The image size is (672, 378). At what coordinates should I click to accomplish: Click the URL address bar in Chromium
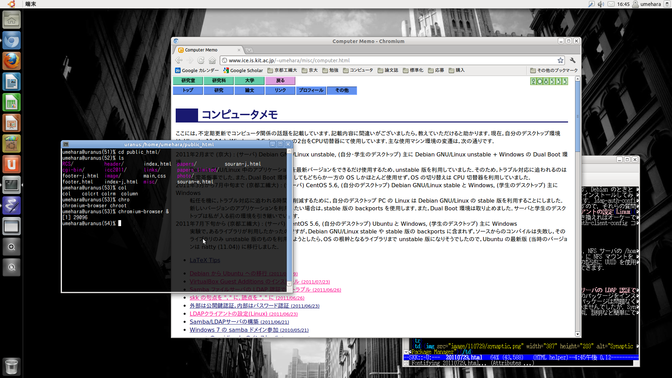click(392, 60)
